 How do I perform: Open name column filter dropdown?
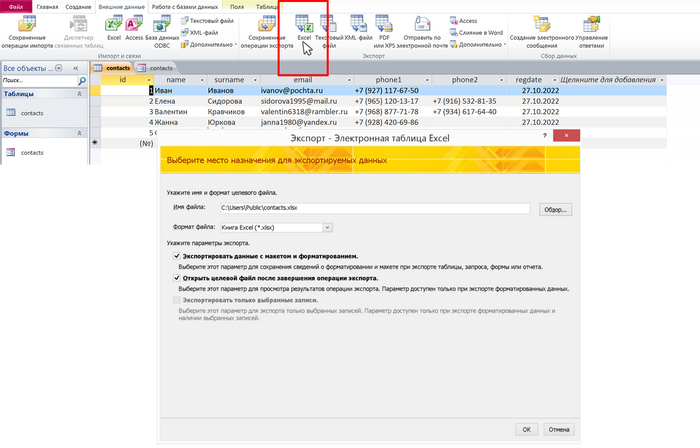click(202, 80)
